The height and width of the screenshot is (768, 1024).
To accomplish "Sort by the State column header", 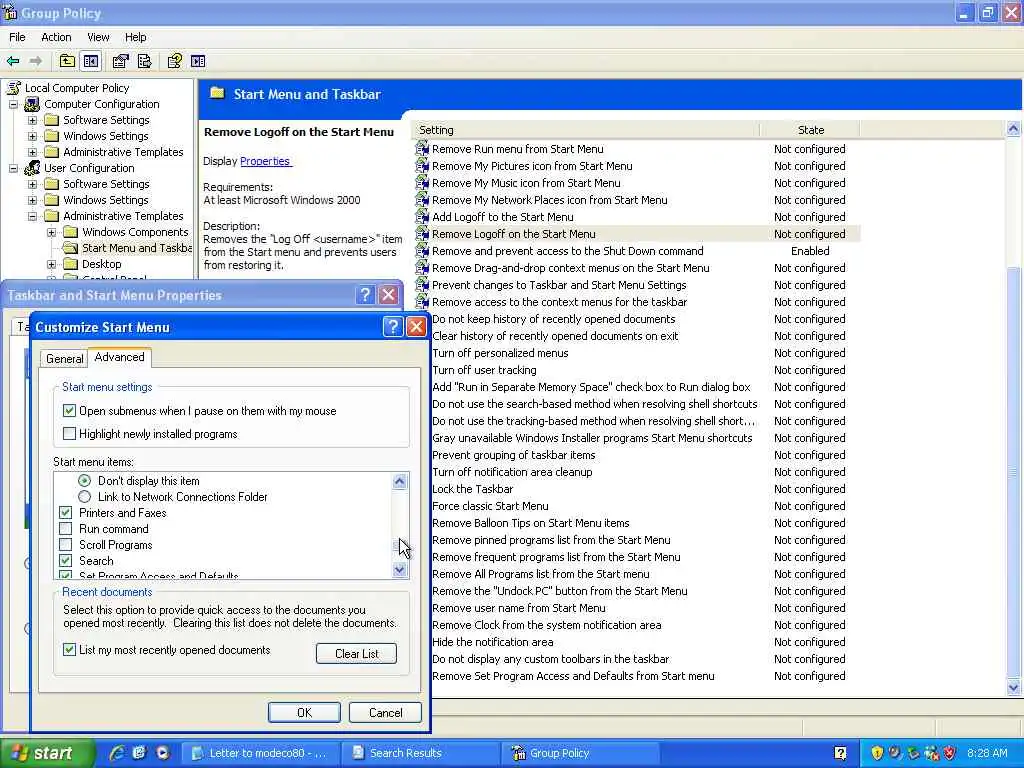I will (810, 130).
